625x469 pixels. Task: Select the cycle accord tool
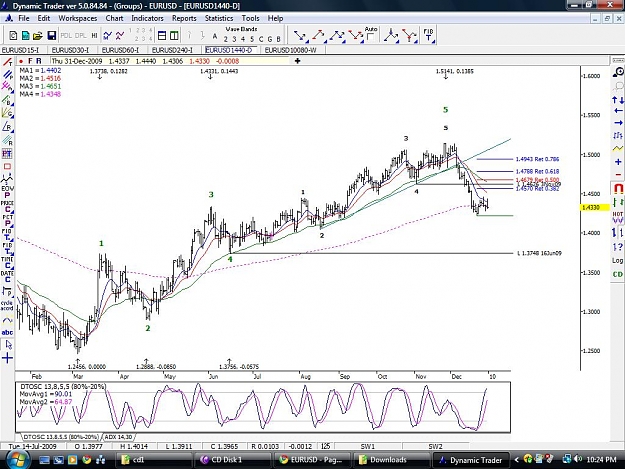[7, 305]
